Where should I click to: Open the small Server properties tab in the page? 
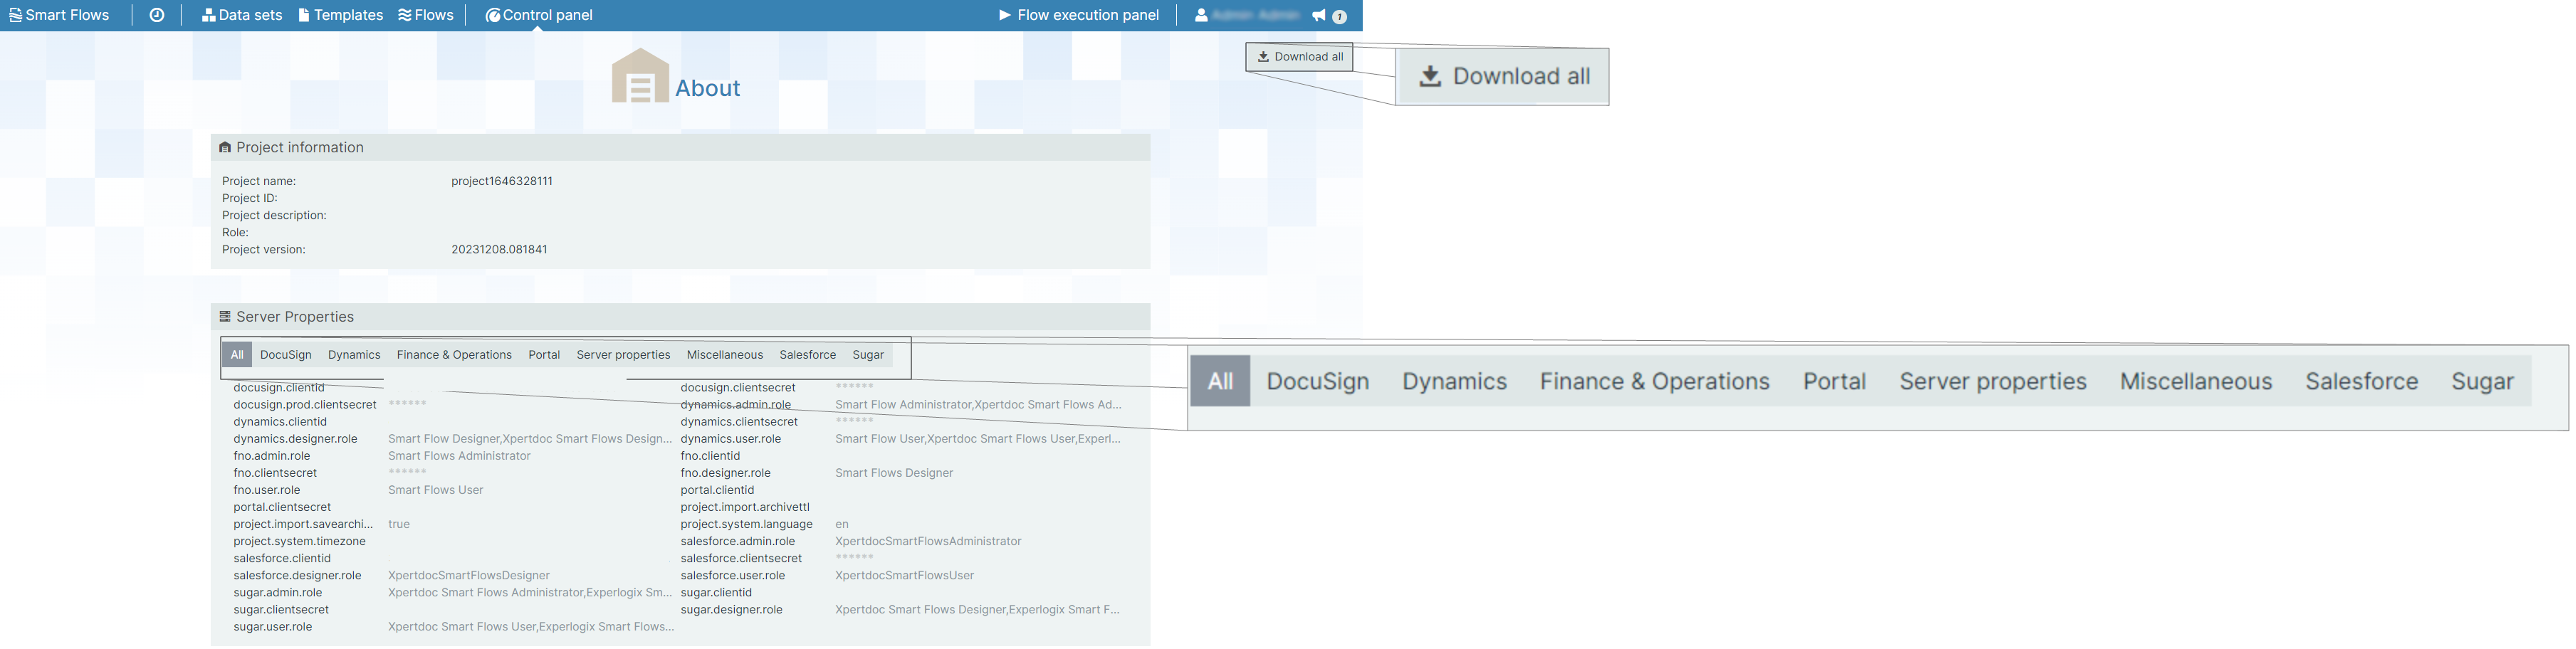tap(623, 355)
